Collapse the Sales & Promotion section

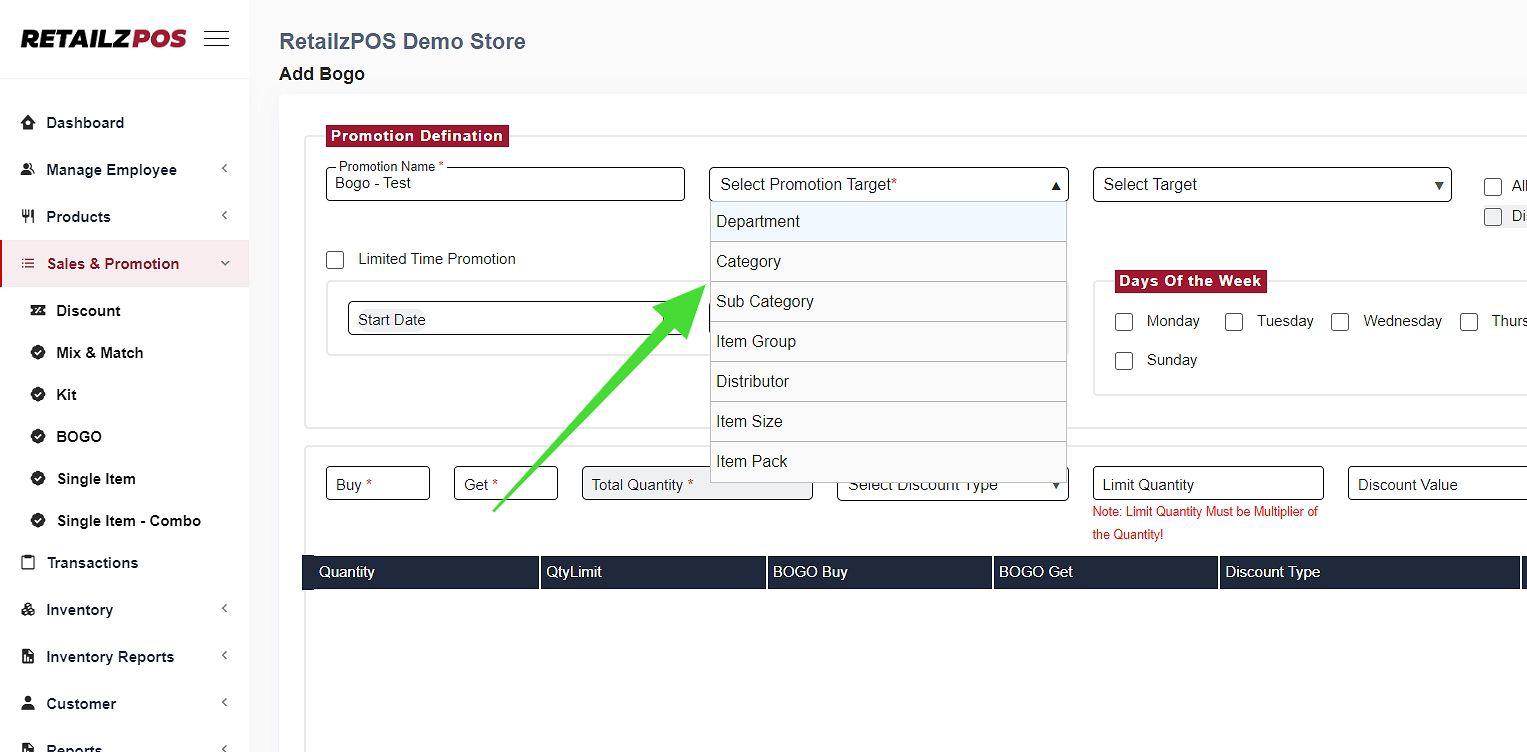pyautogui.click(x=224, y=264)
